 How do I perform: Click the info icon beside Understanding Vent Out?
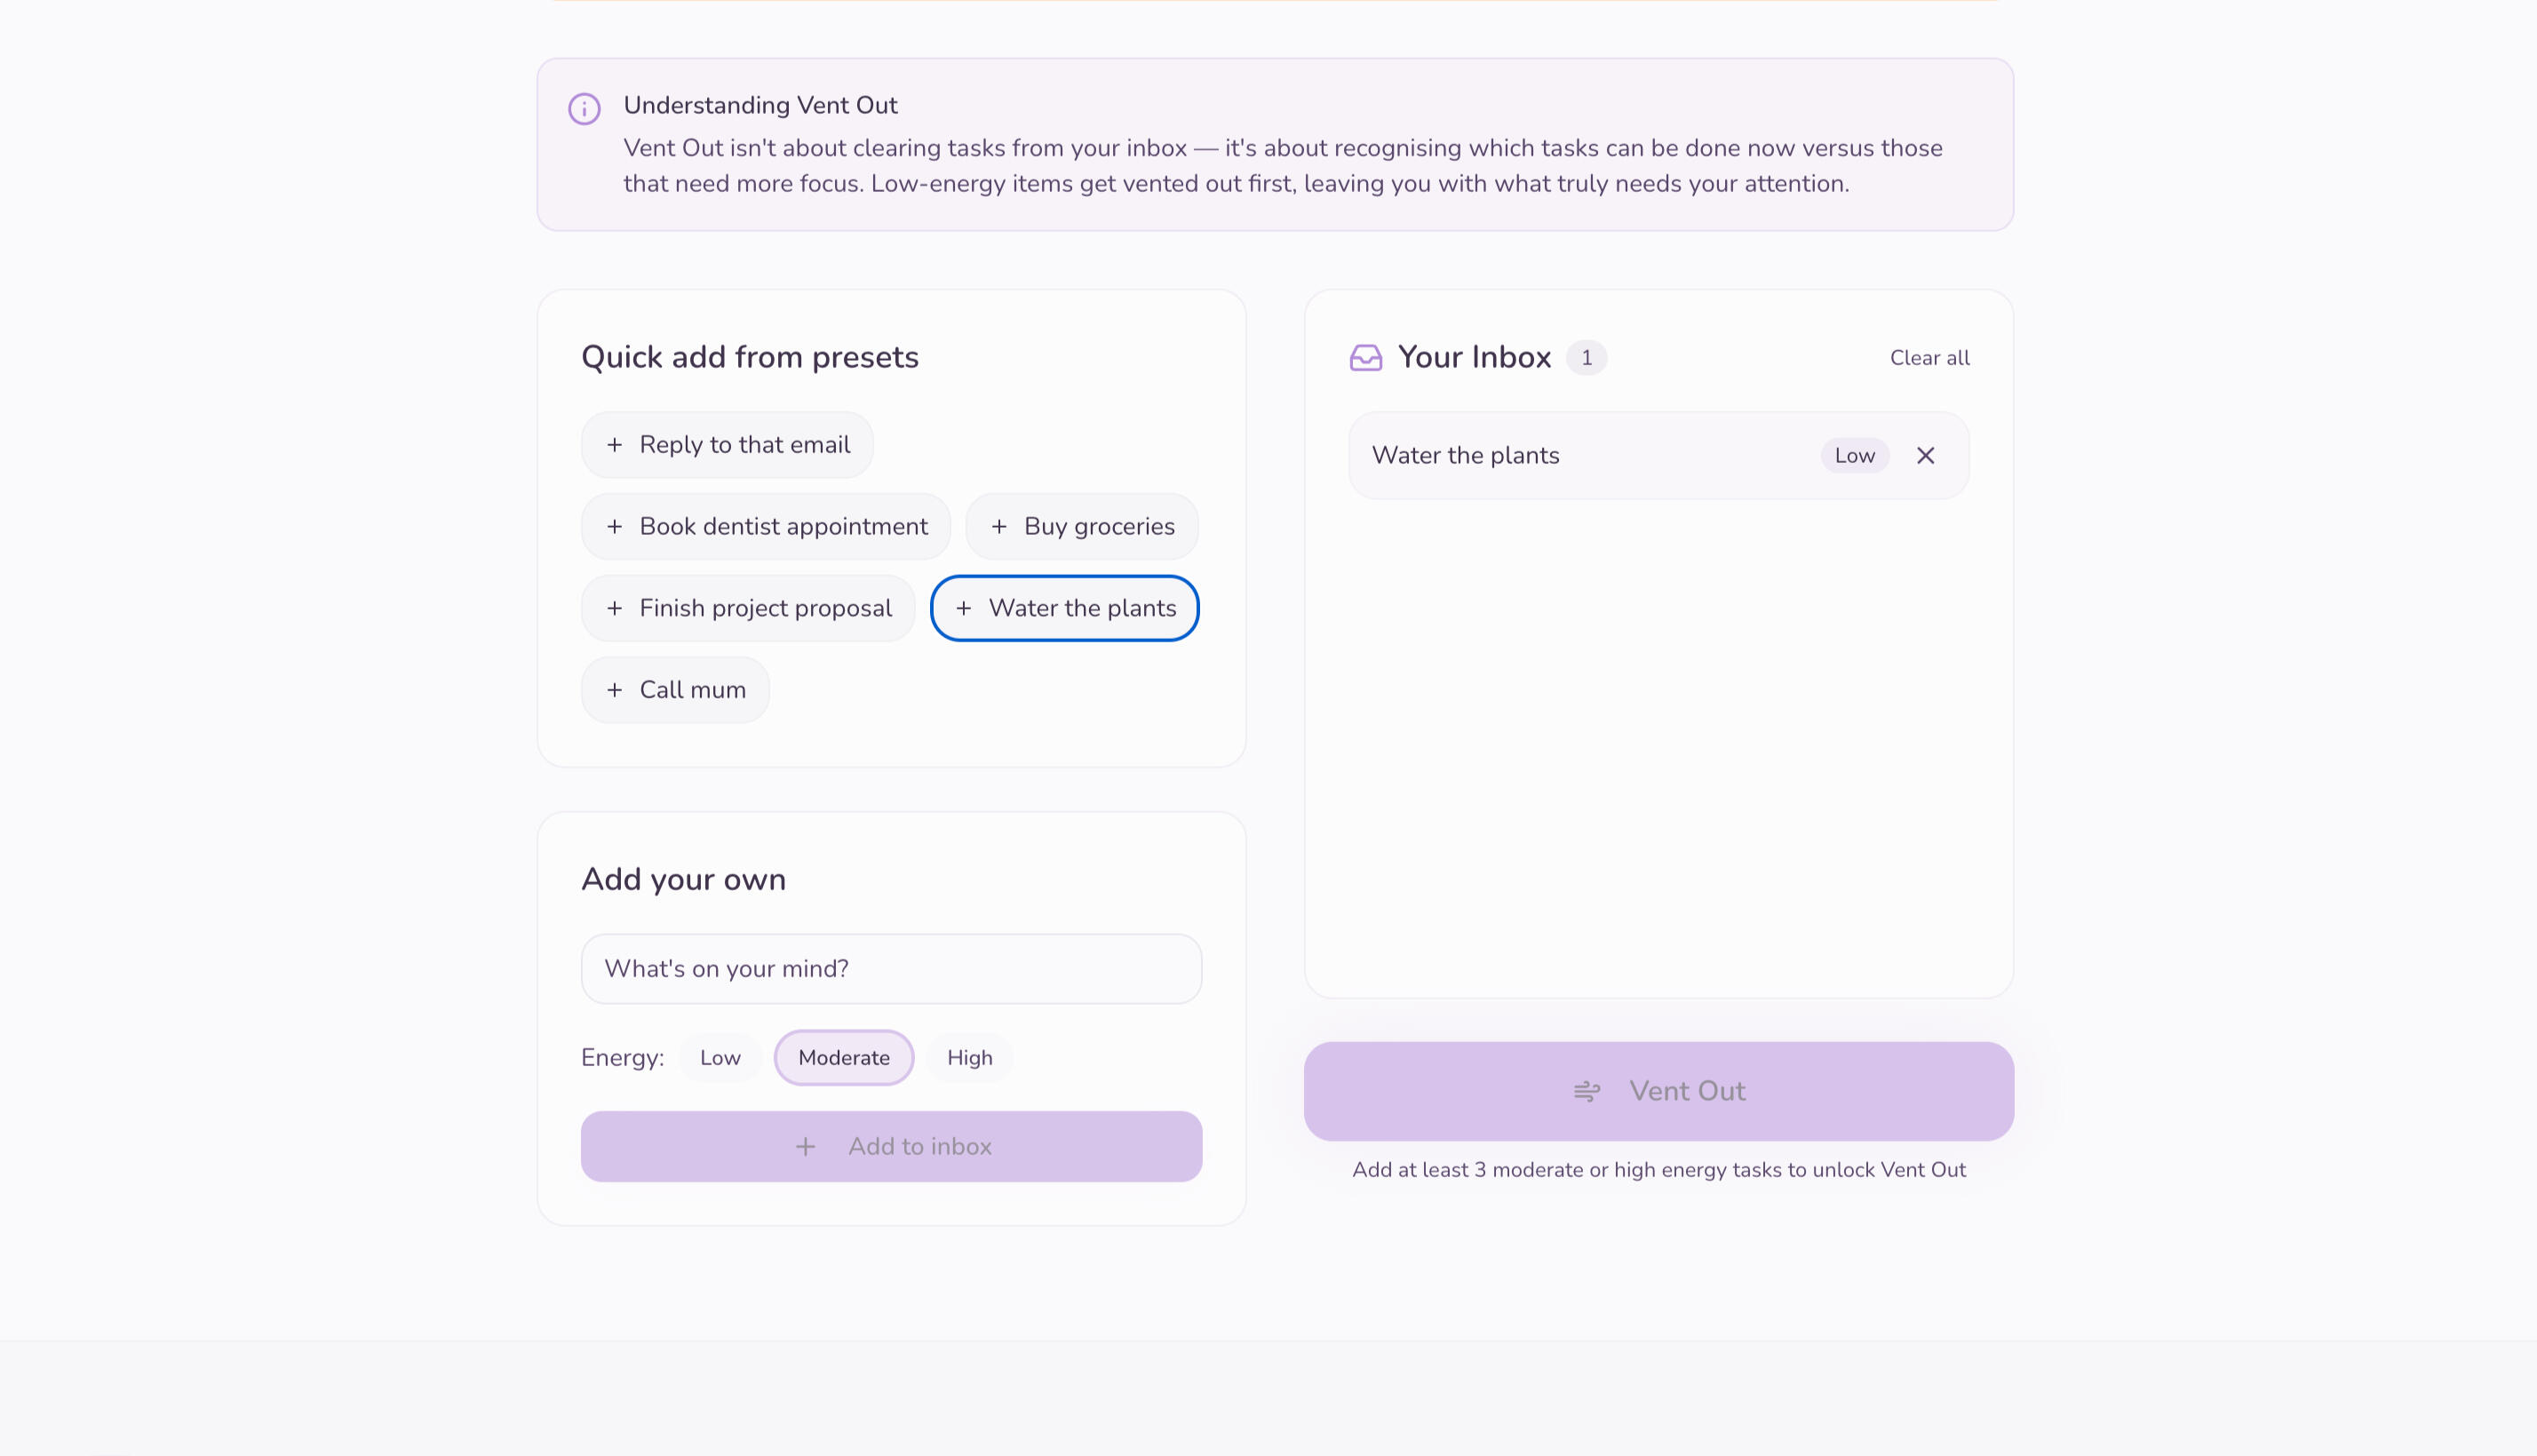[x=584, y=108]
